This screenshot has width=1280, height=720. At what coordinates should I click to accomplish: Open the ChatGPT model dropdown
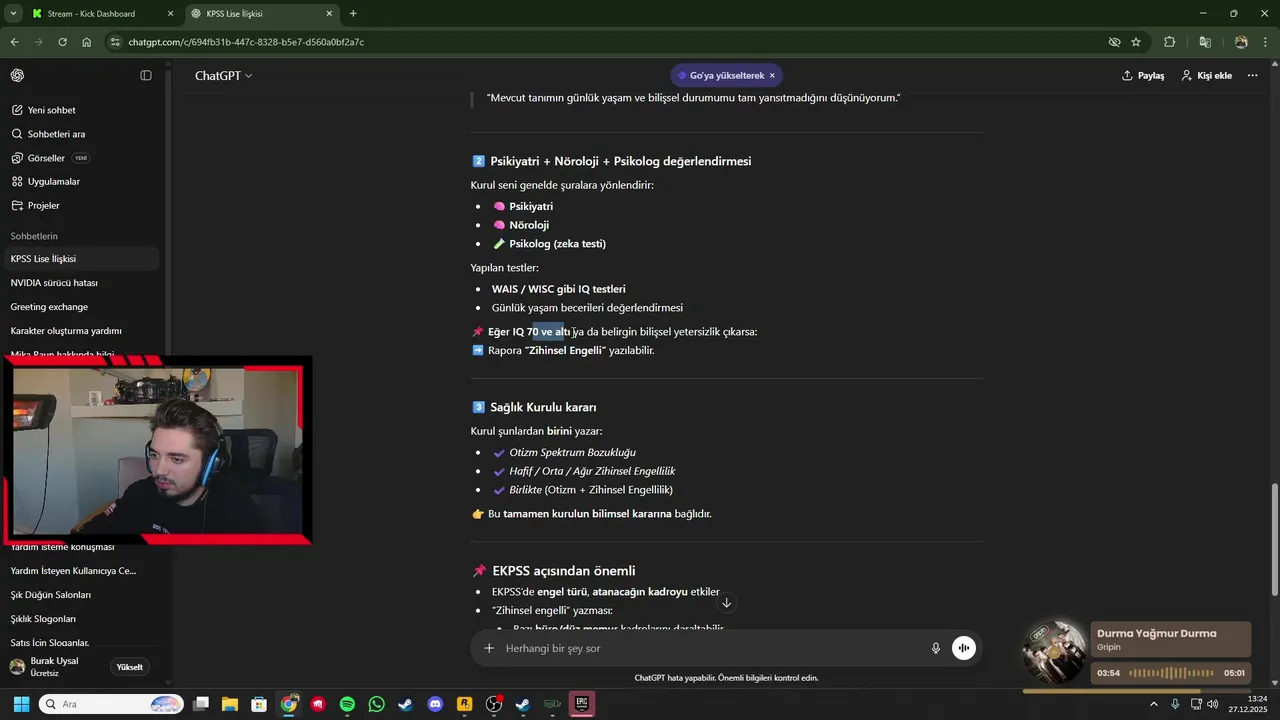(x=223, y=76)
